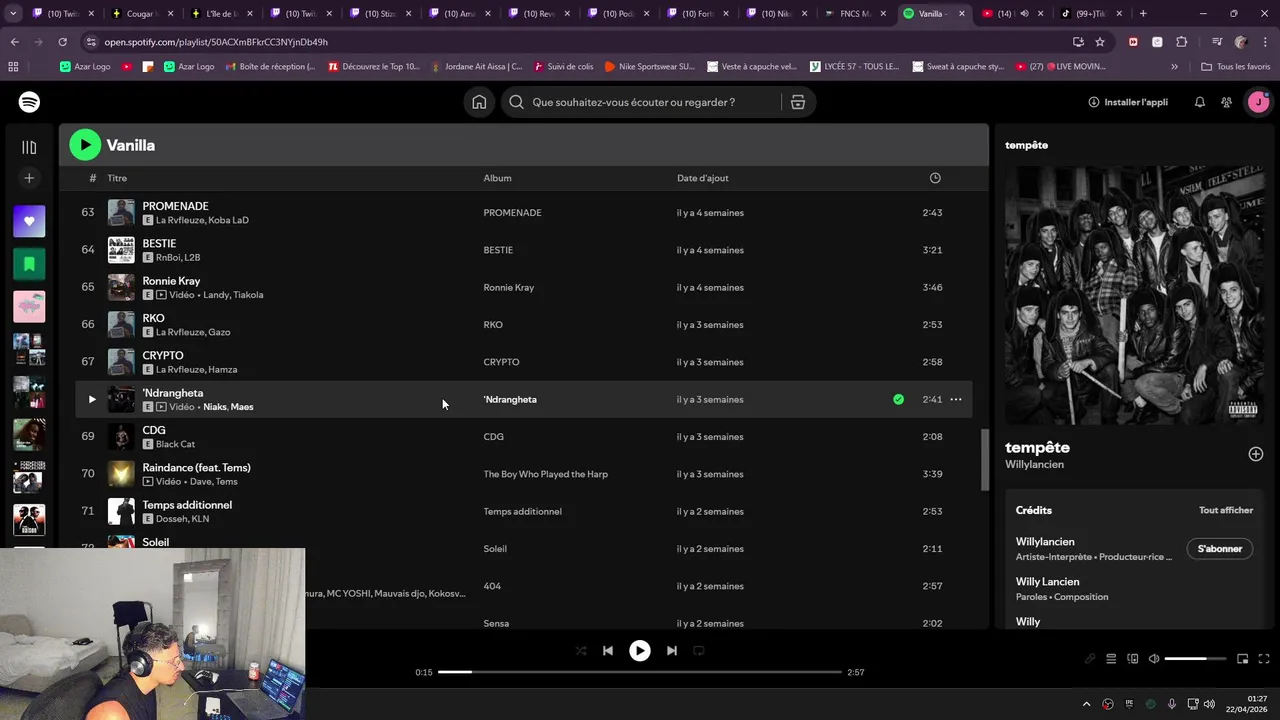Viewport: 1280px width, 720px height.
Task: Open miniplayer icon
Action: point(1243,659)
